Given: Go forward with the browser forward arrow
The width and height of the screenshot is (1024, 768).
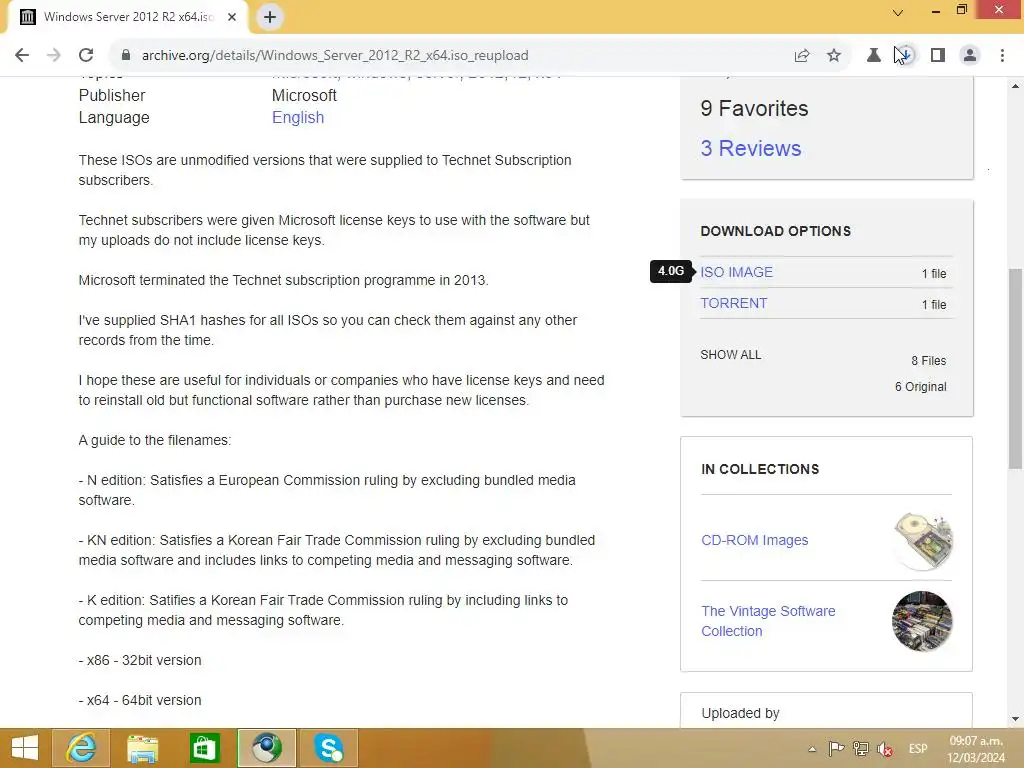Looking at the screenshot, I should [54, 55].
